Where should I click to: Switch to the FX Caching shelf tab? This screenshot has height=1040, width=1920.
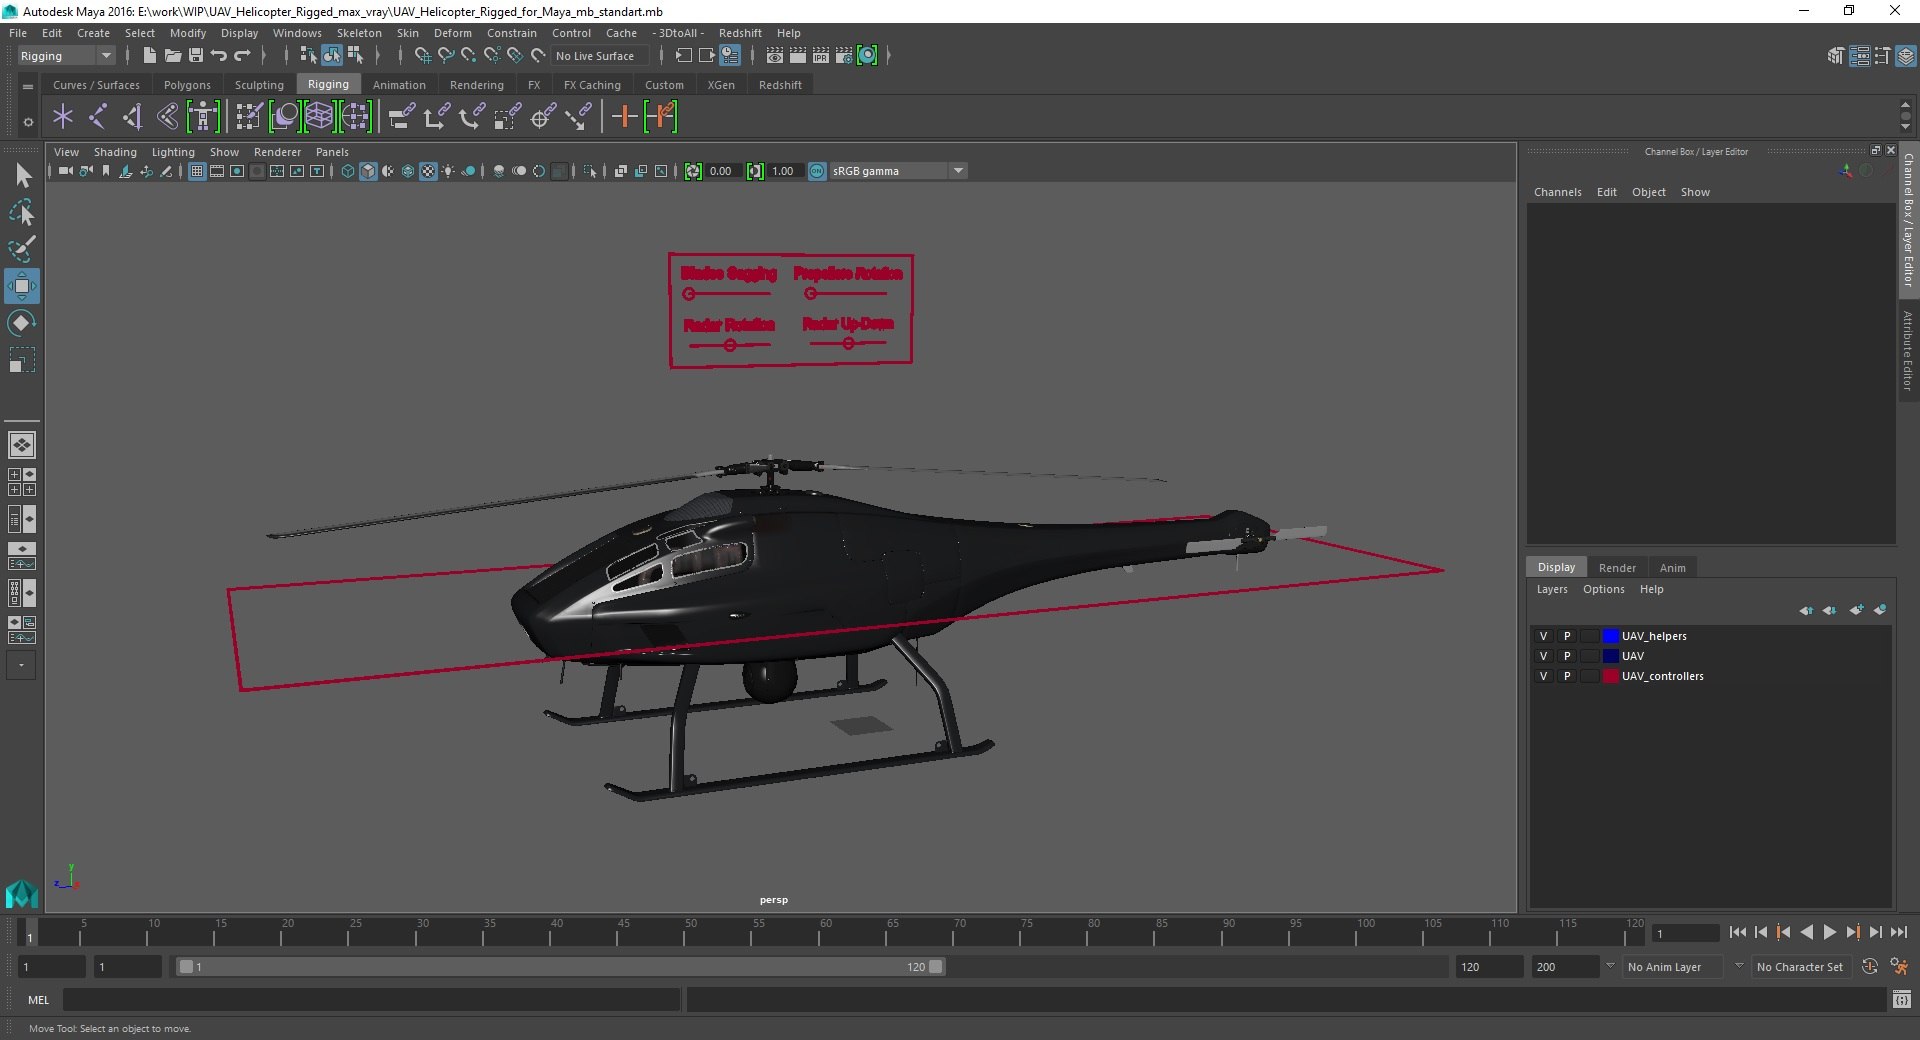click(x=592, y=85)
